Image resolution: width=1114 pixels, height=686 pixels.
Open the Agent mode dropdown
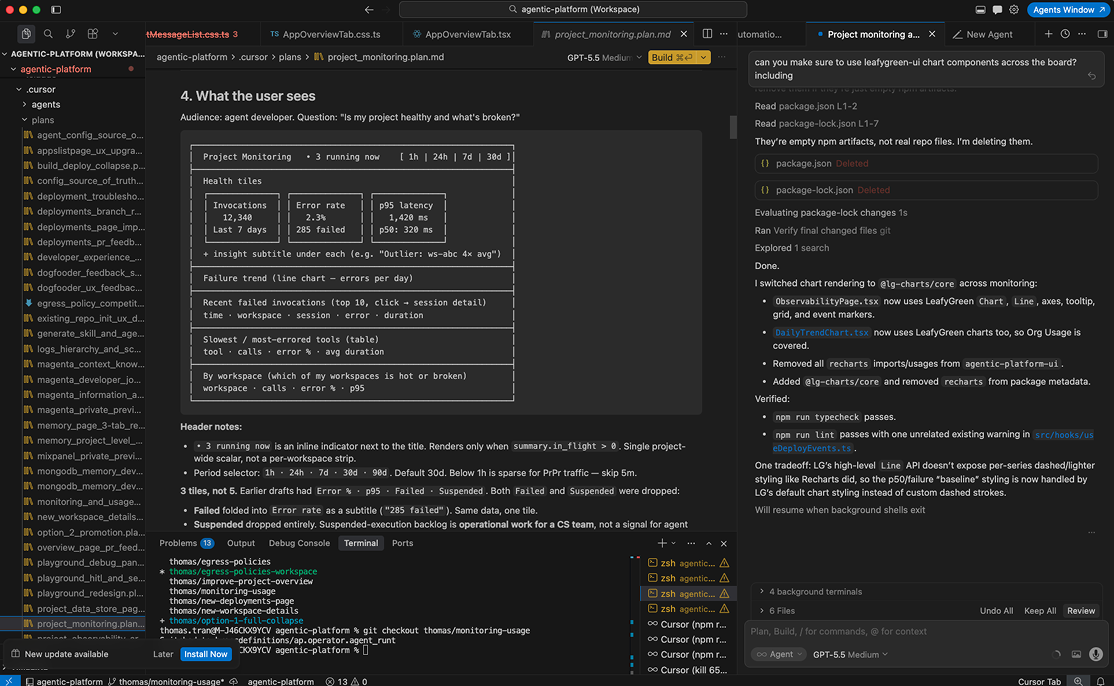click(x=779, y=655)
